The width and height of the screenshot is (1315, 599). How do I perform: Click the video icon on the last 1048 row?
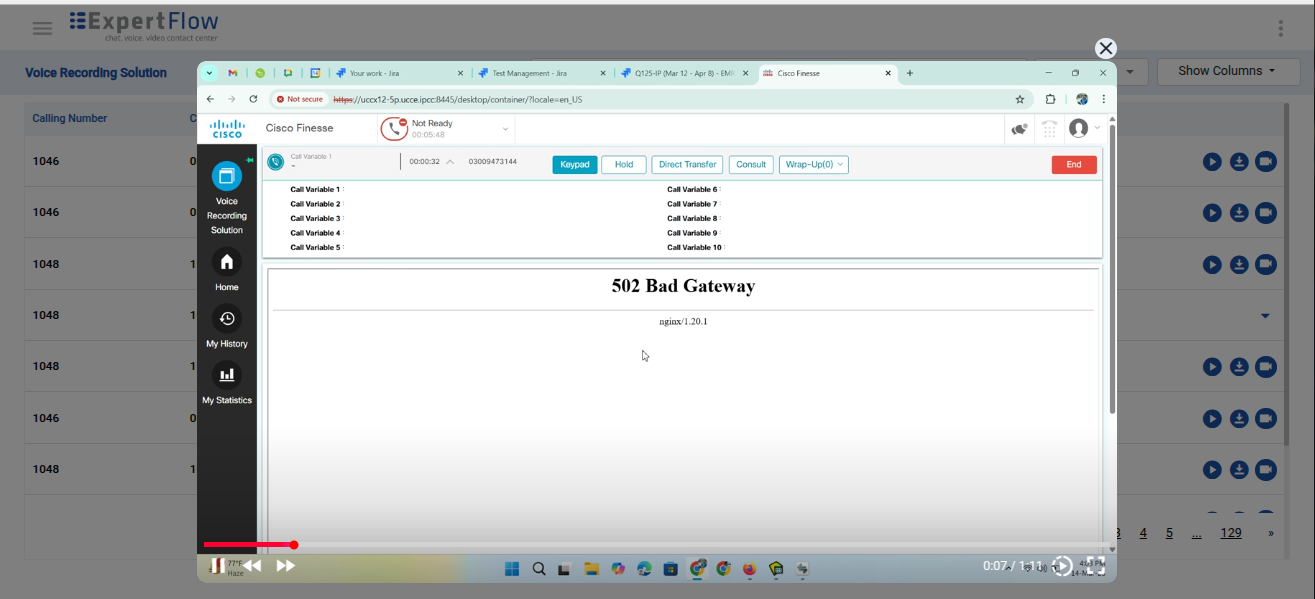click(x=1264, y=468)
